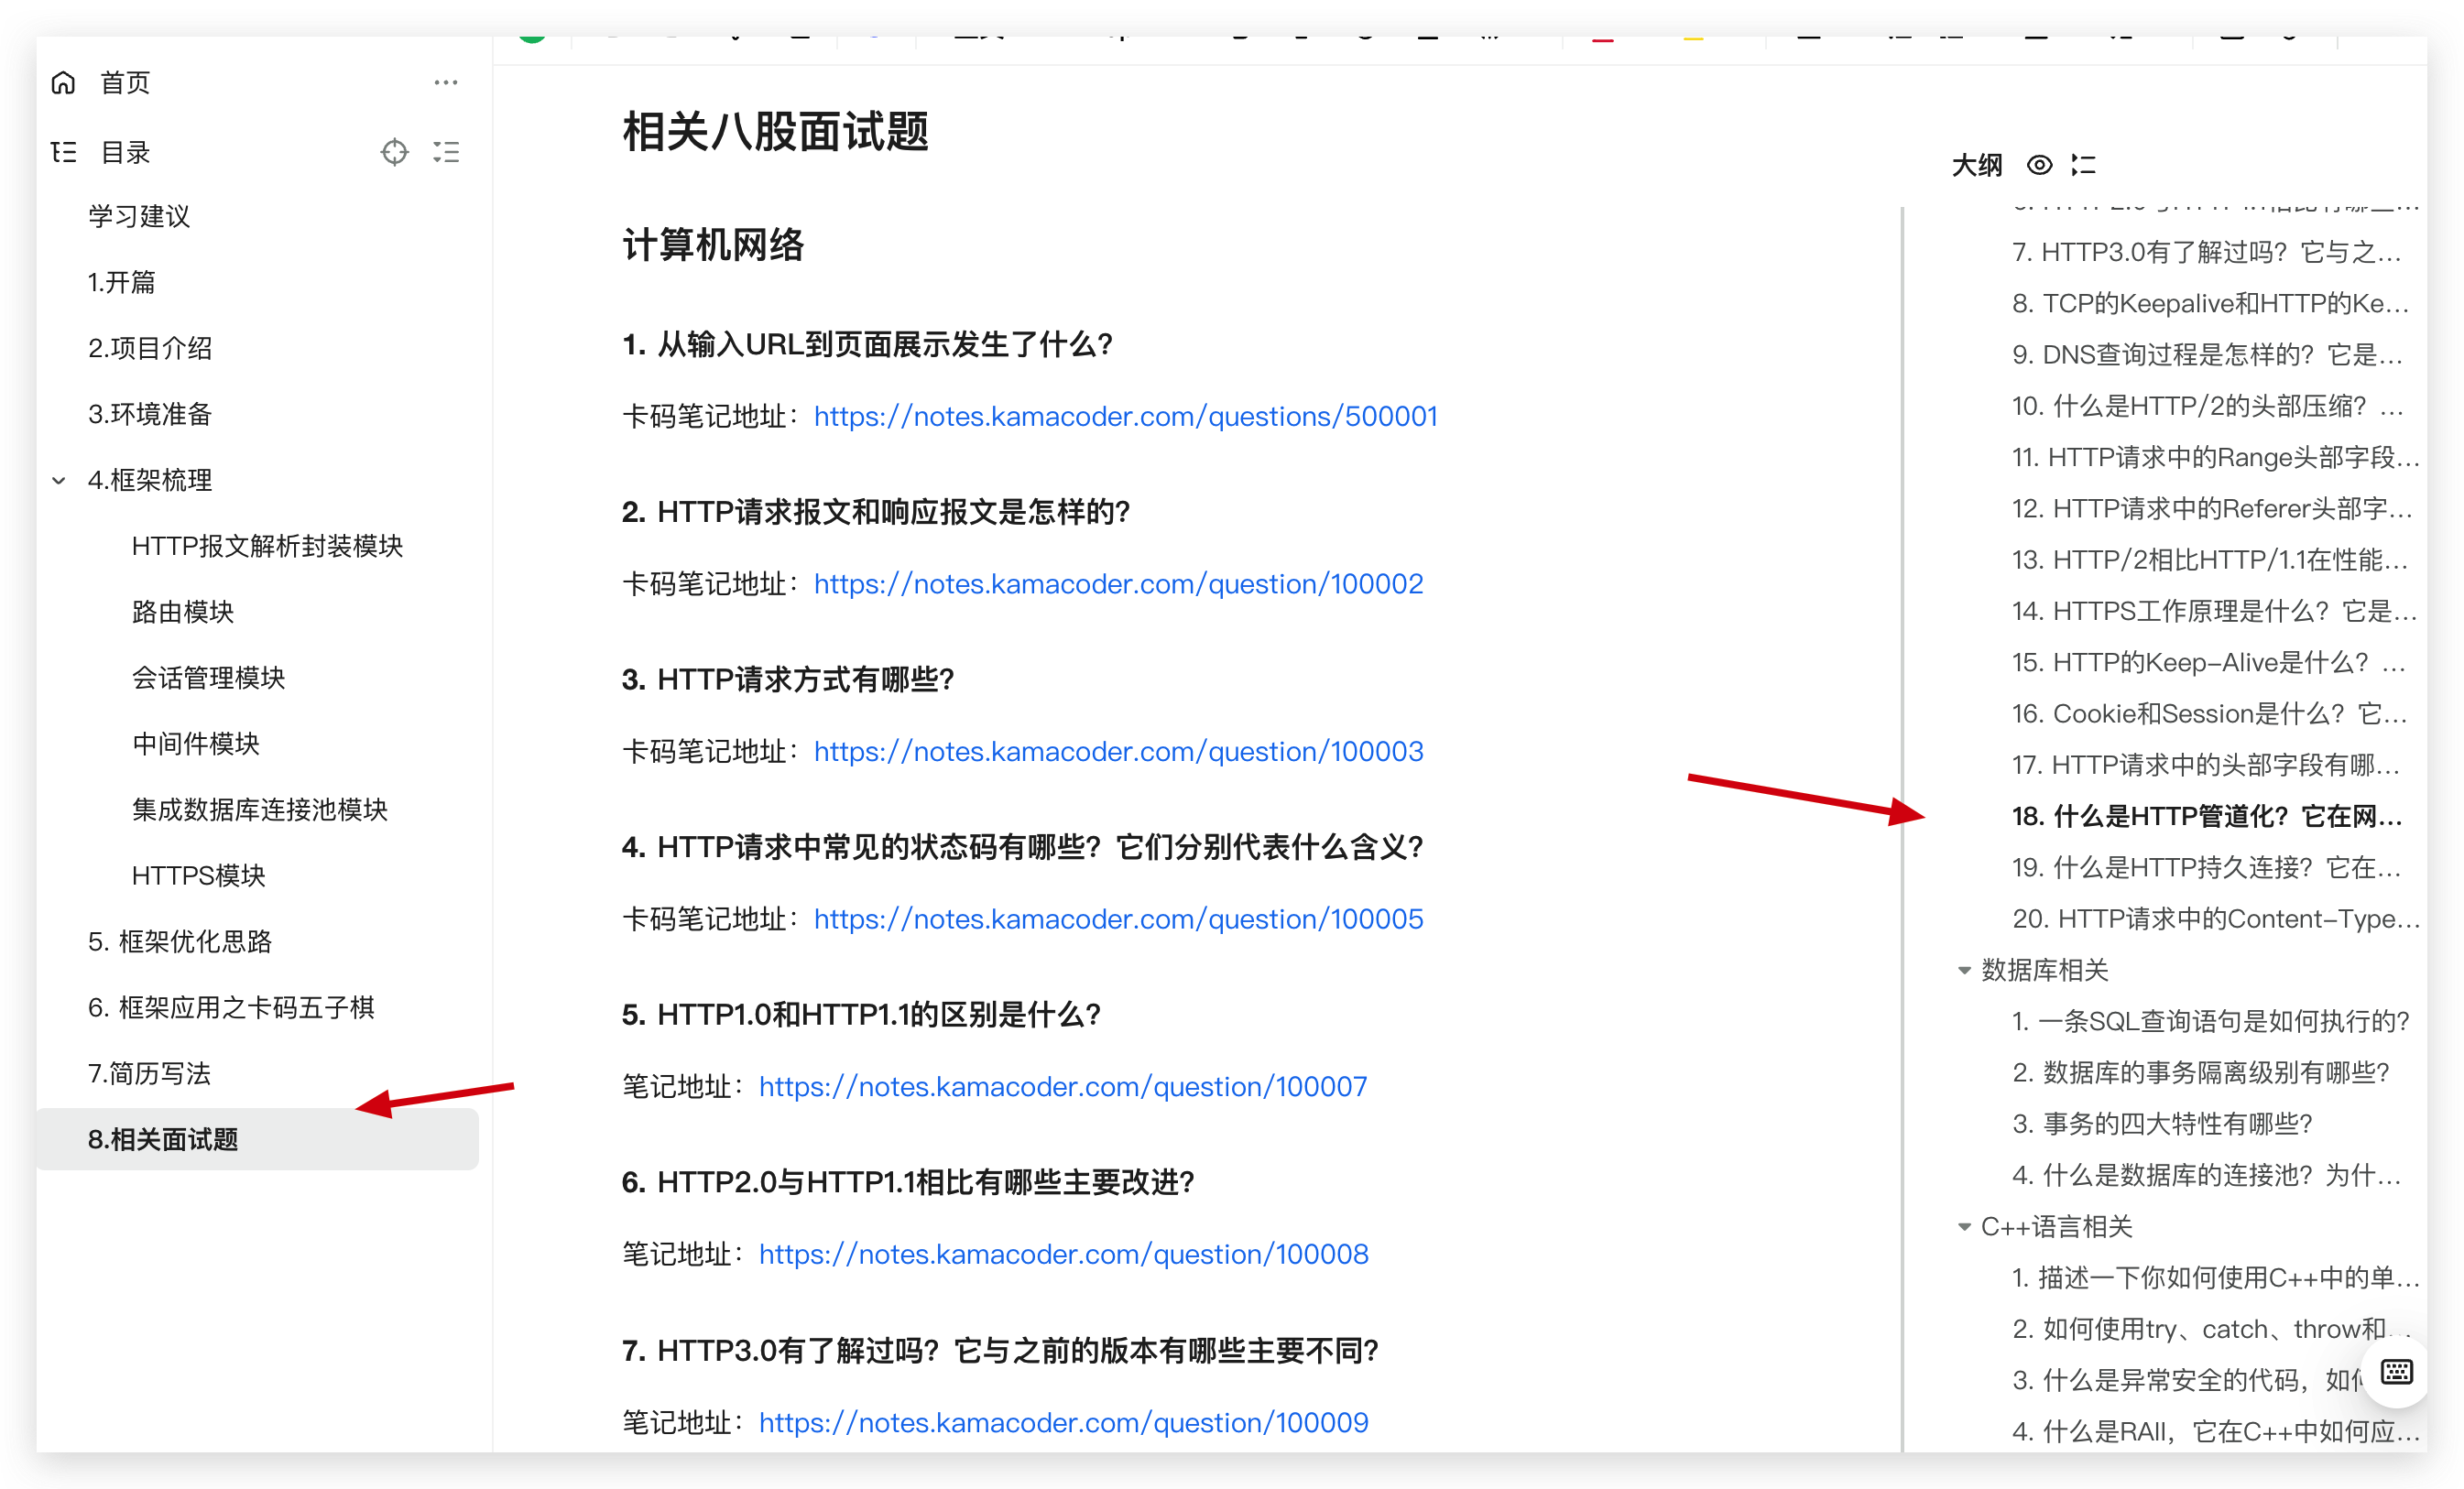
Task: Select 会话管理模块 in the directory
Action: pyautogui.click(x=209, y=678)
